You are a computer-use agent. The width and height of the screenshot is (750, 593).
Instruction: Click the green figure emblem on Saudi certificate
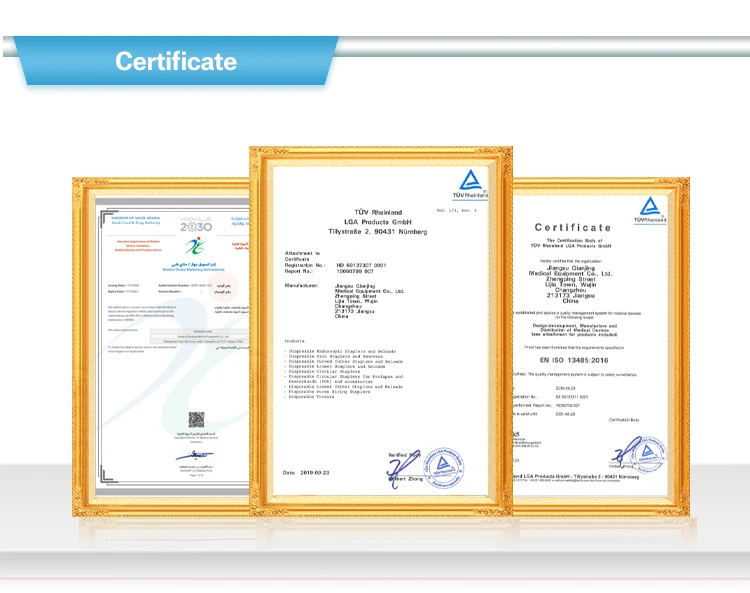[x=195, y=246]
